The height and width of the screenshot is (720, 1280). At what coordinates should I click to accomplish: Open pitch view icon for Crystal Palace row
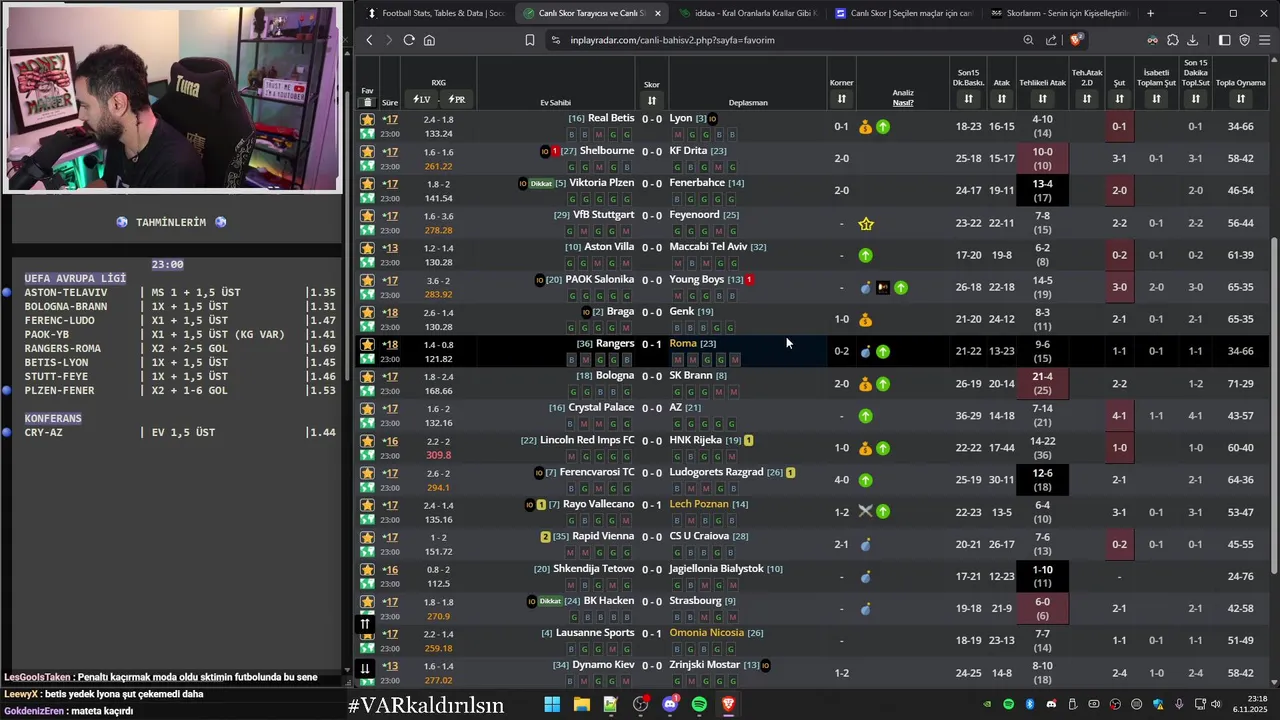368,423
